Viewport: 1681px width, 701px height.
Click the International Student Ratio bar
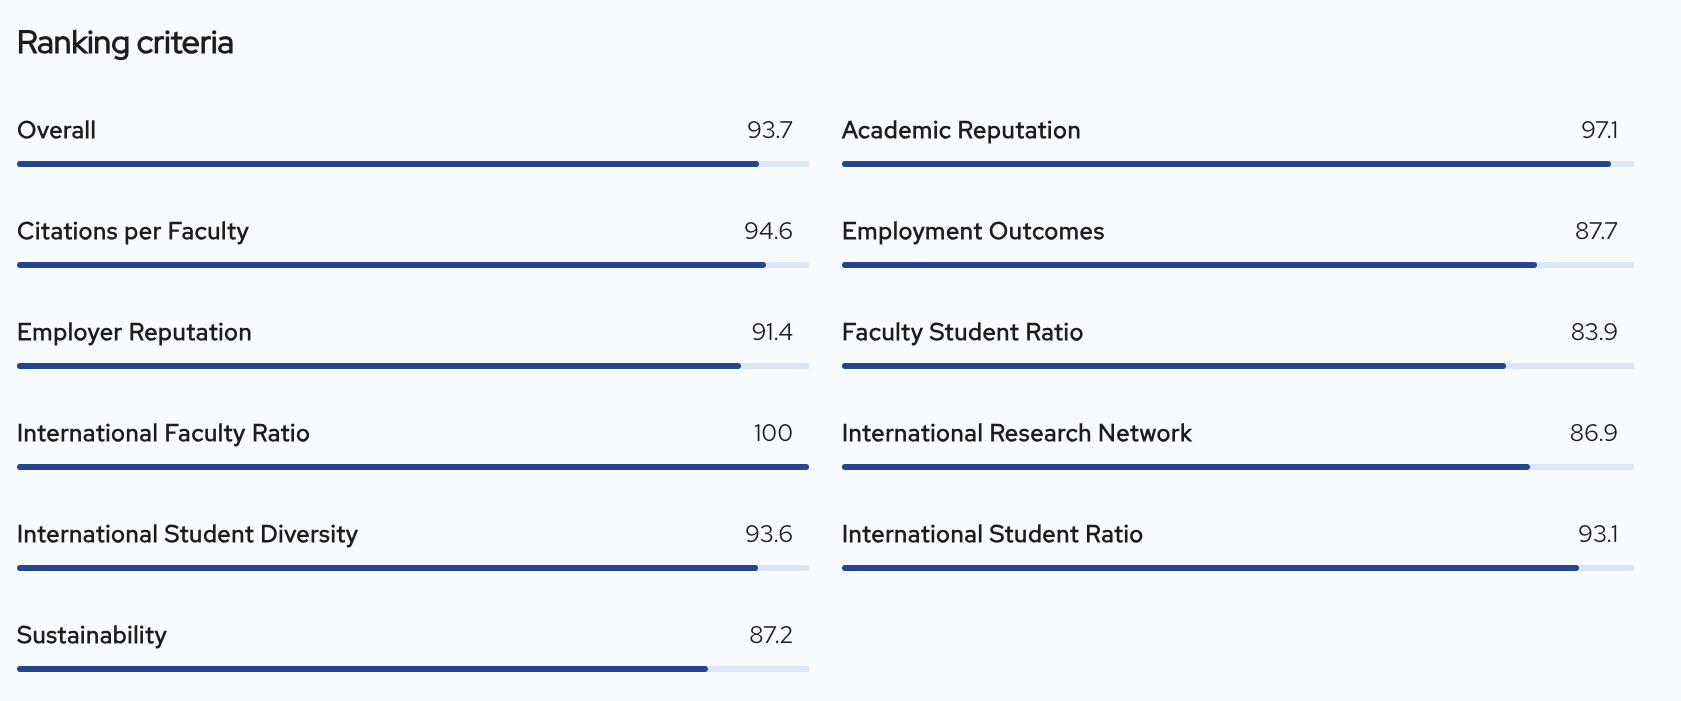(1238, 568)
